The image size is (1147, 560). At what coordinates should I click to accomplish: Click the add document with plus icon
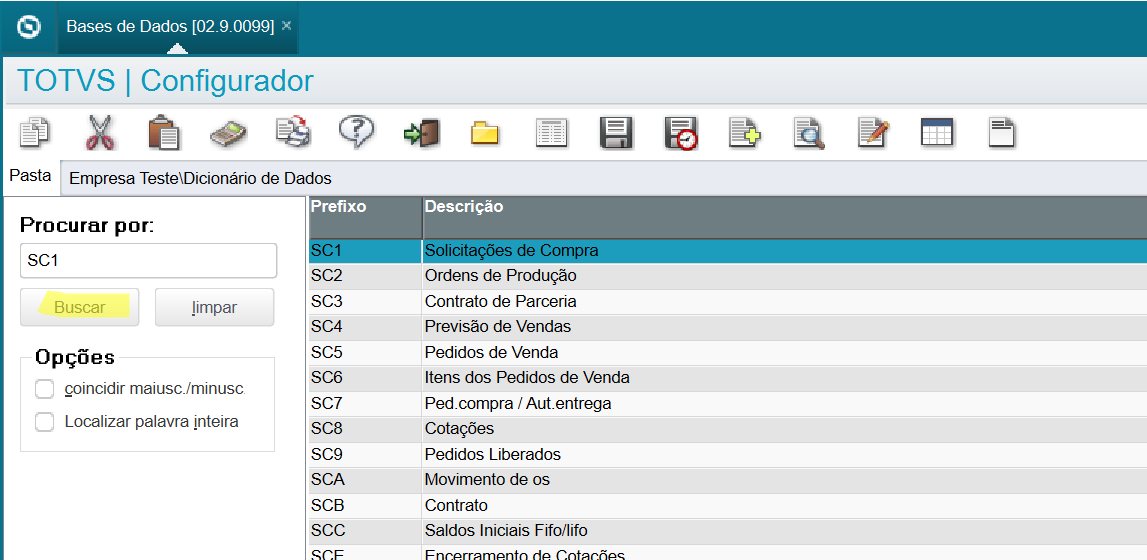coord(745,134)
